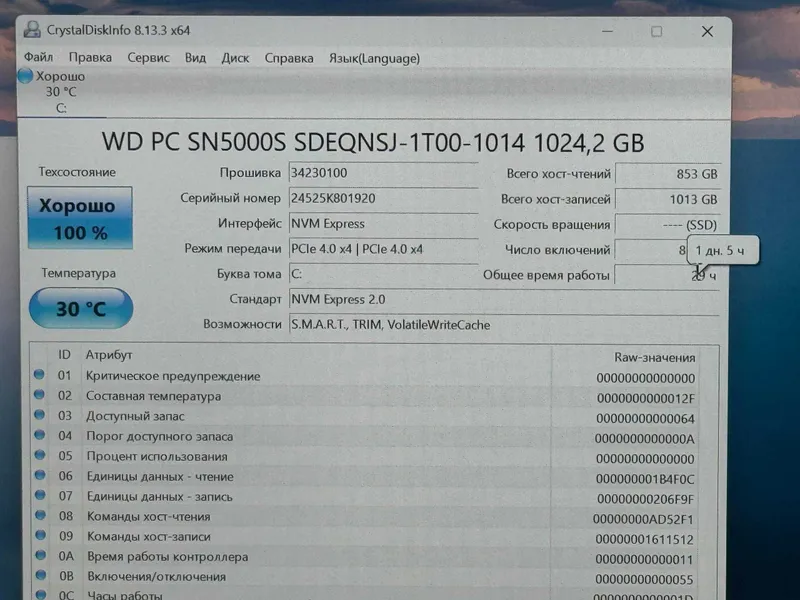Click the Прошивка field 34230100
Image resolution: width=800 pixels, height=600 pixels.
(x=384, y=173)
